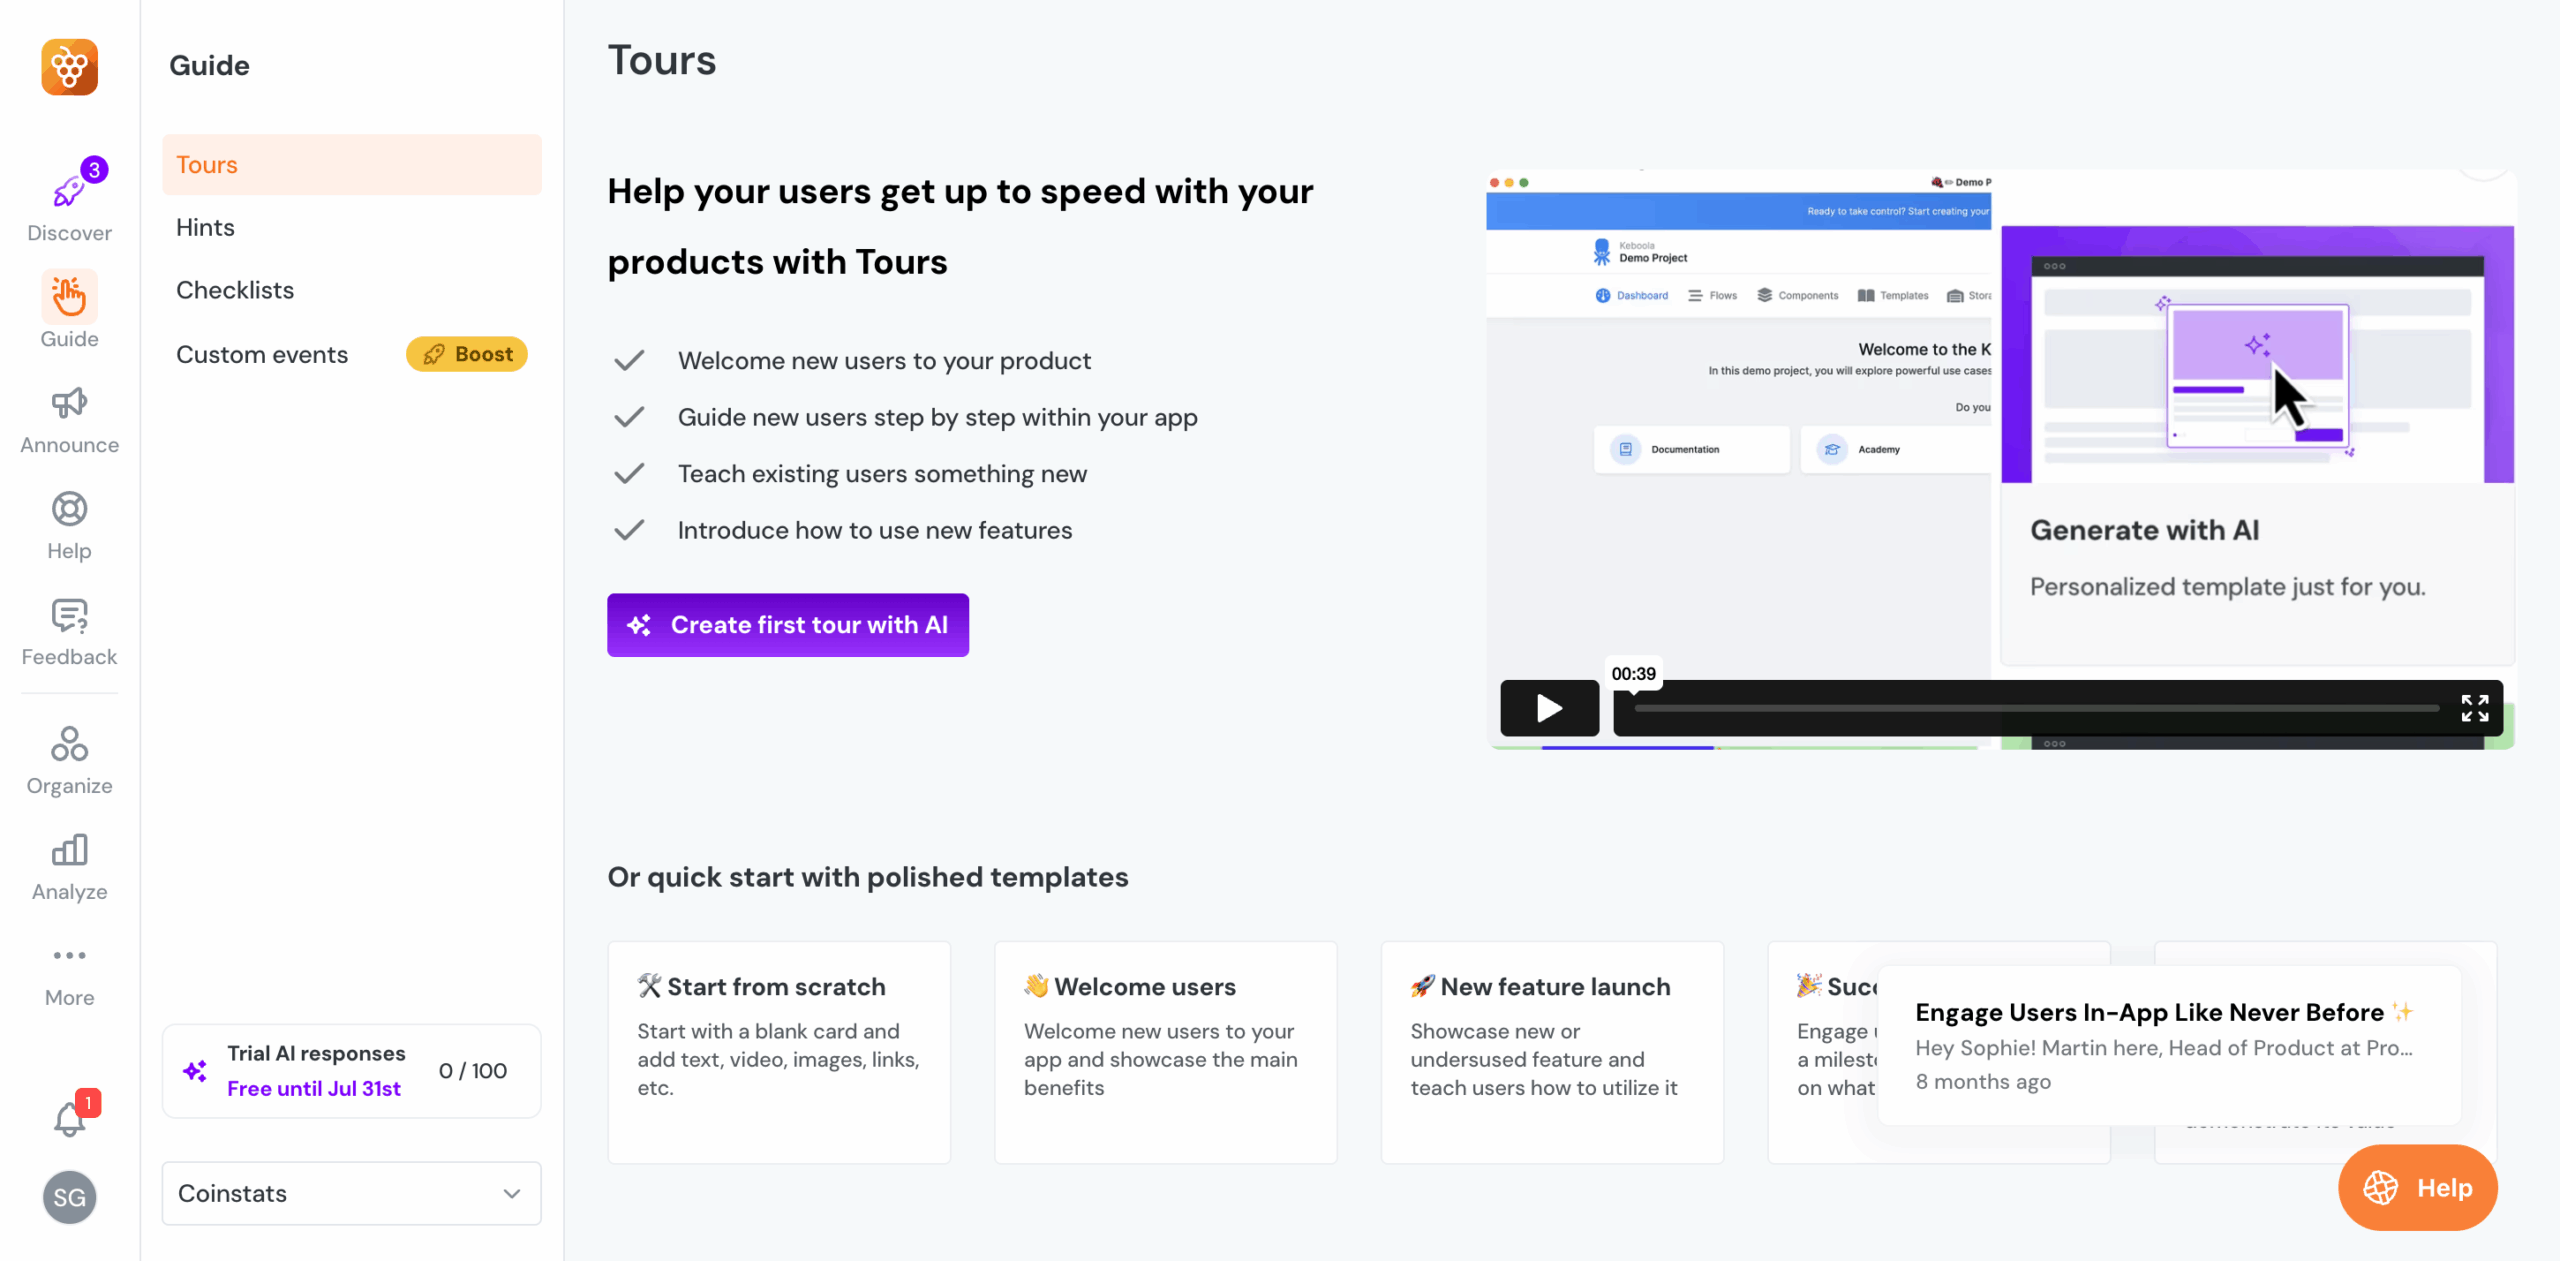Screen dimensions: 2560x1261
Task: Choose the Welcome users template card
Action: [1165, 1051]
